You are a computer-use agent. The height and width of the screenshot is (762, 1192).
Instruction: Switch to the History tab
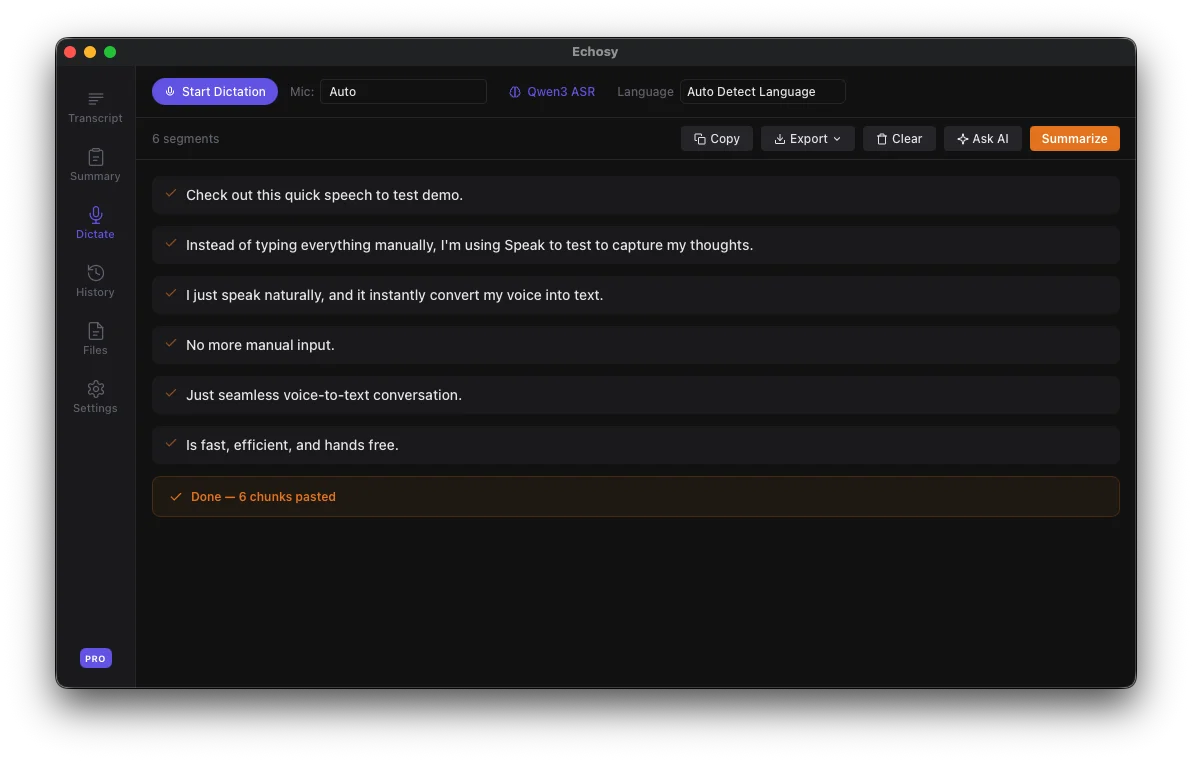pos(95,280)
